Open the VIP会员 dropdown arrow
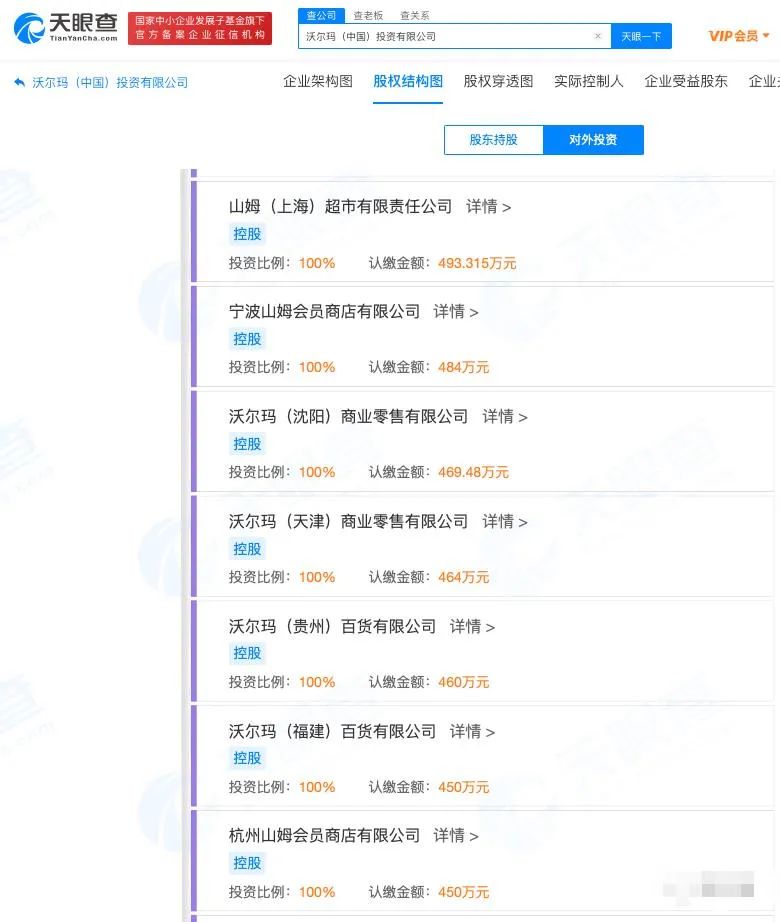 (766, 36)
